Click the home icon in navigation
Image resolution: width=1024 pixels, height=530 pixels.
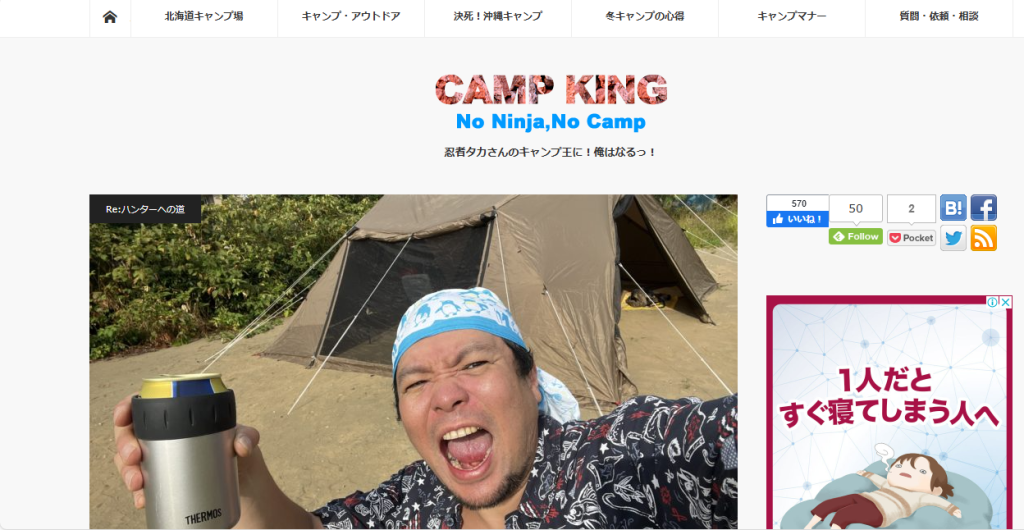110,17
